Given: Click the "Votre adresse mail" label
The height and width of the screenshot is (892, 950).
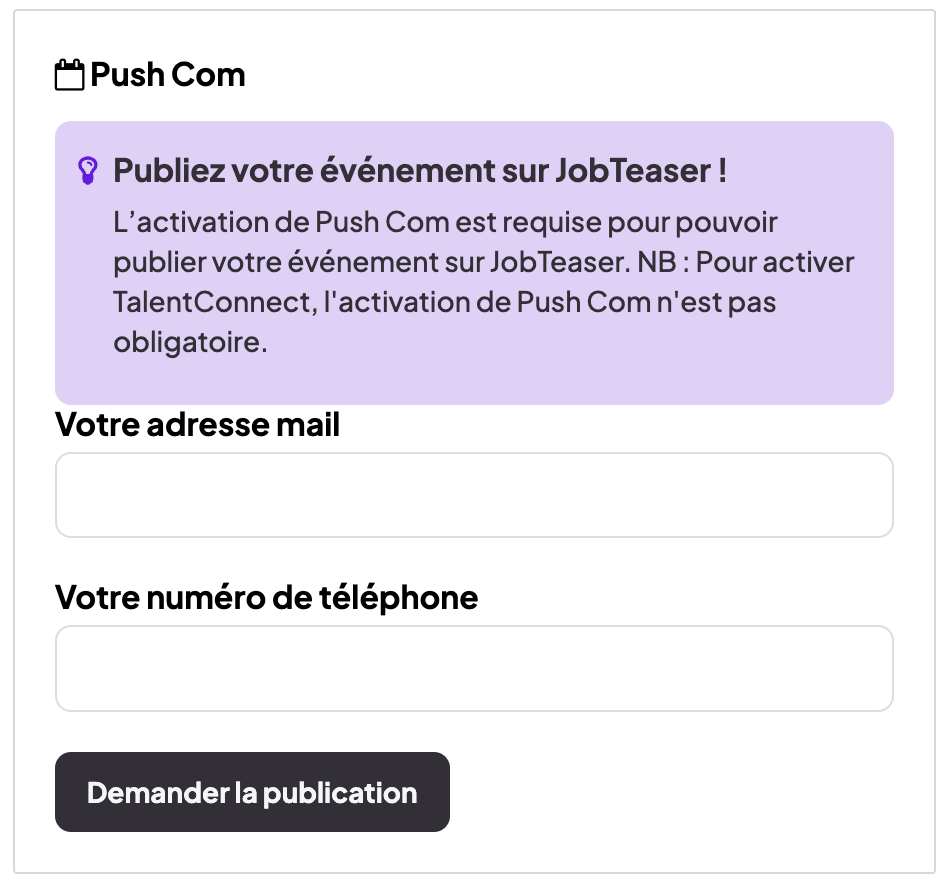Looking at the screenshot, I should click(197, 426).
